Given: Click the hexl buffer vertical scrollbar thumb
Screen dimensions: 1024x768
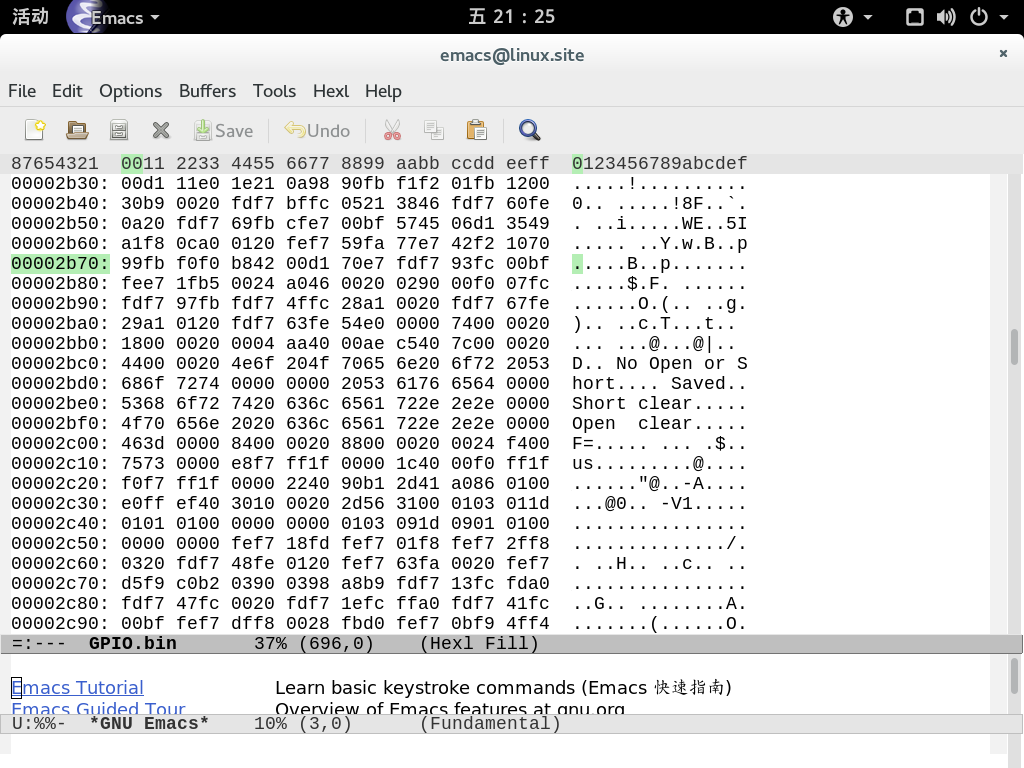Looking at the screenshot, I should 1014,347.
